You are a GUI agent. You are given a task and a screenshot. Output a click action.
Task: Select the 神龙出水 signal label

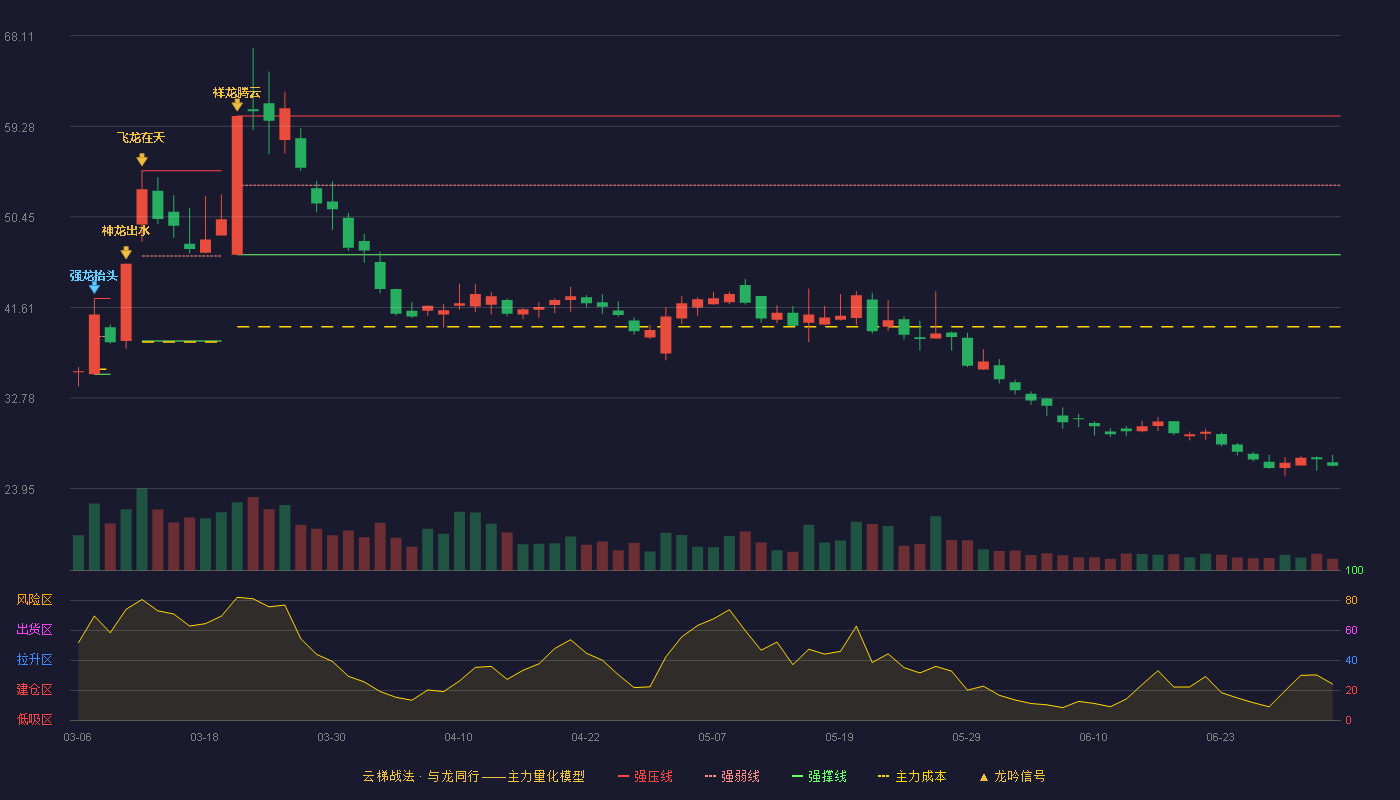point(126,231)
